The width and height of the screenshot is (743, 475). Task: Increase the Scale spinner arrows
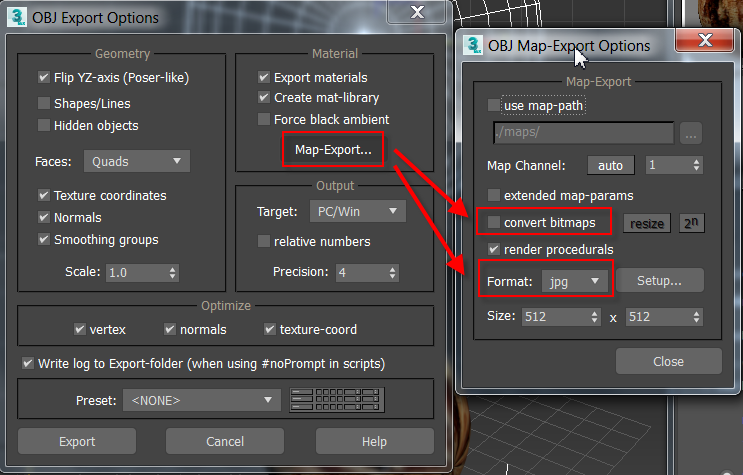[x=172, y=273]
